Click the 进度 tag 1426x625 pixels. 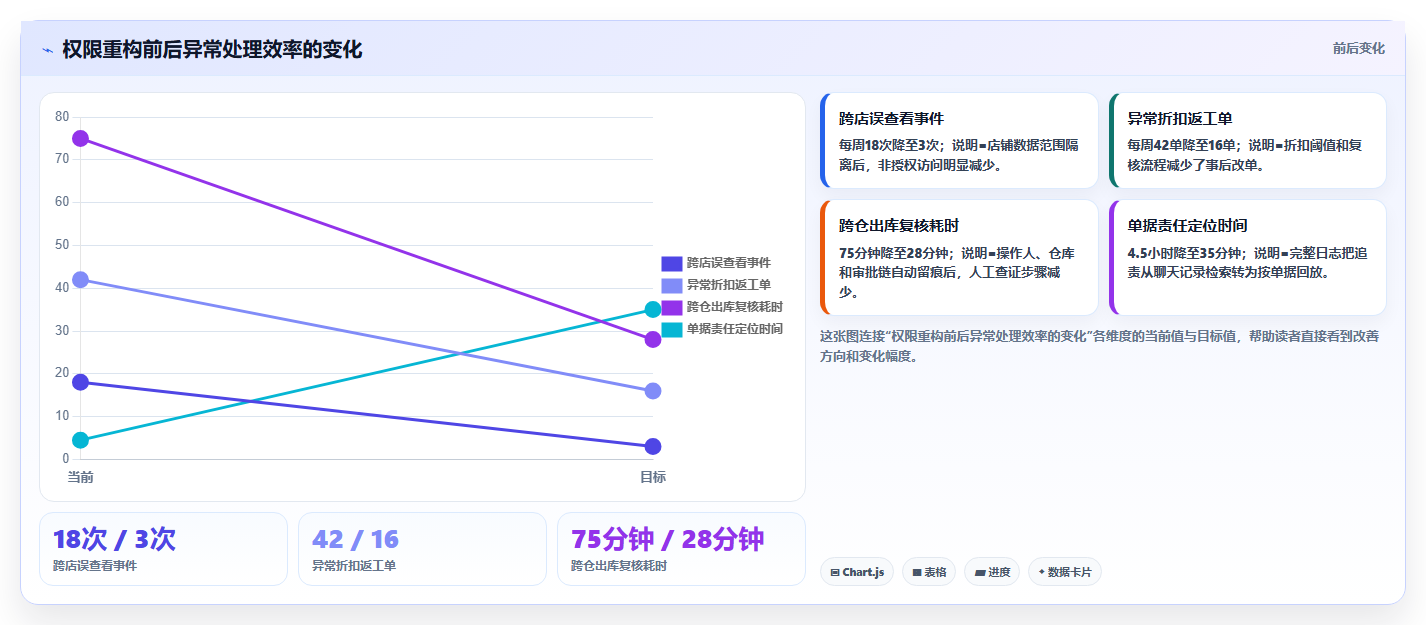coord(992,572)
